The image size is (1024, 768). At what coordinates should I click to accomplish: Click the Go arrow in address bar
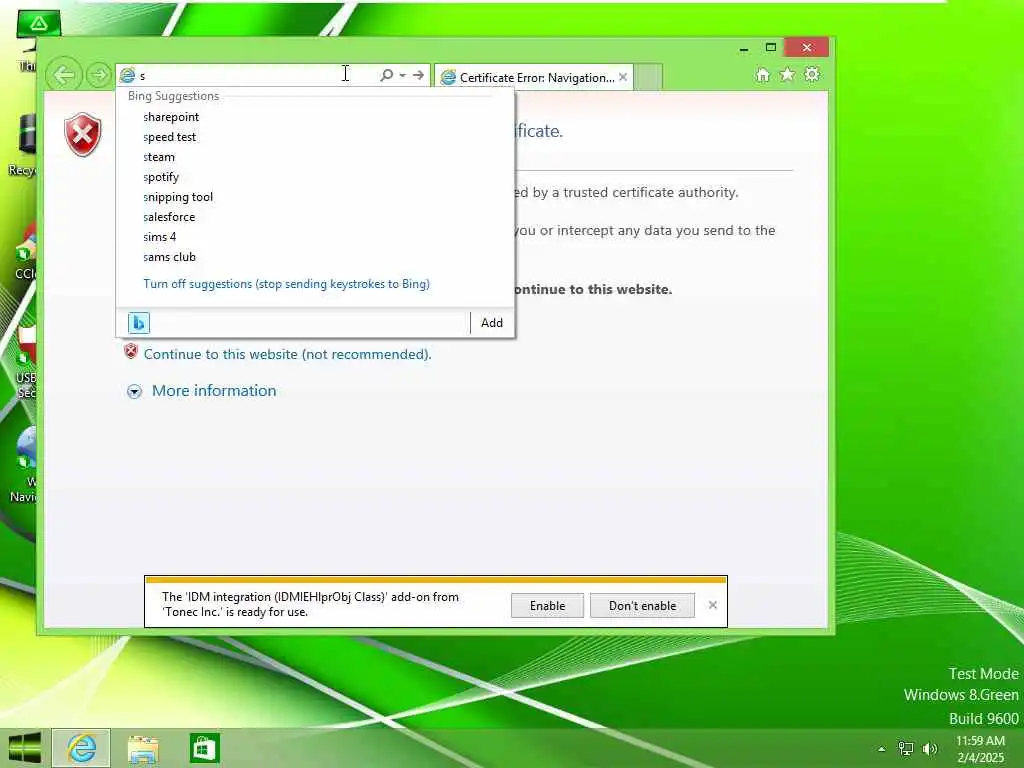418,75
